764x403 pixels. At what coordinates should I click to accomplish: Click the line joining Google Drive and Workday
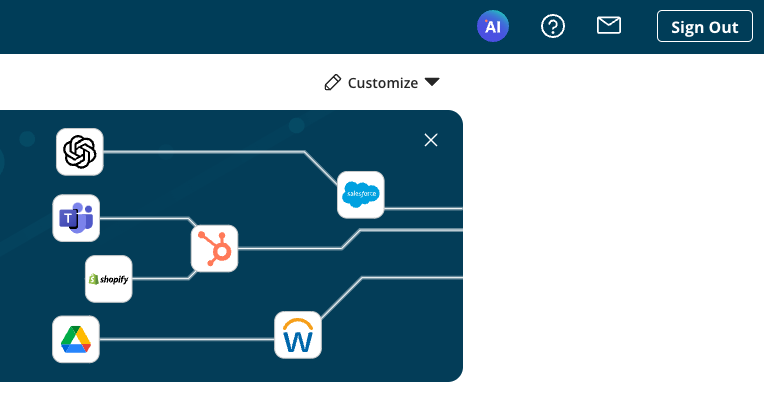187,339
